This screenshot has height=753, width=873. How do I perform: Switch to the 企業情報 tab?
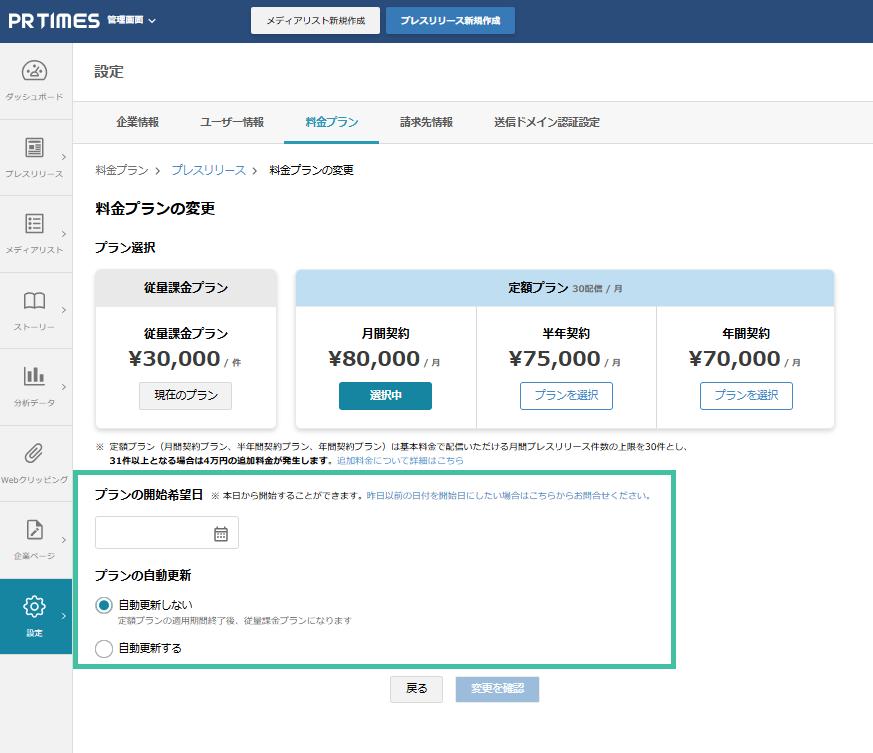[137, 122]
